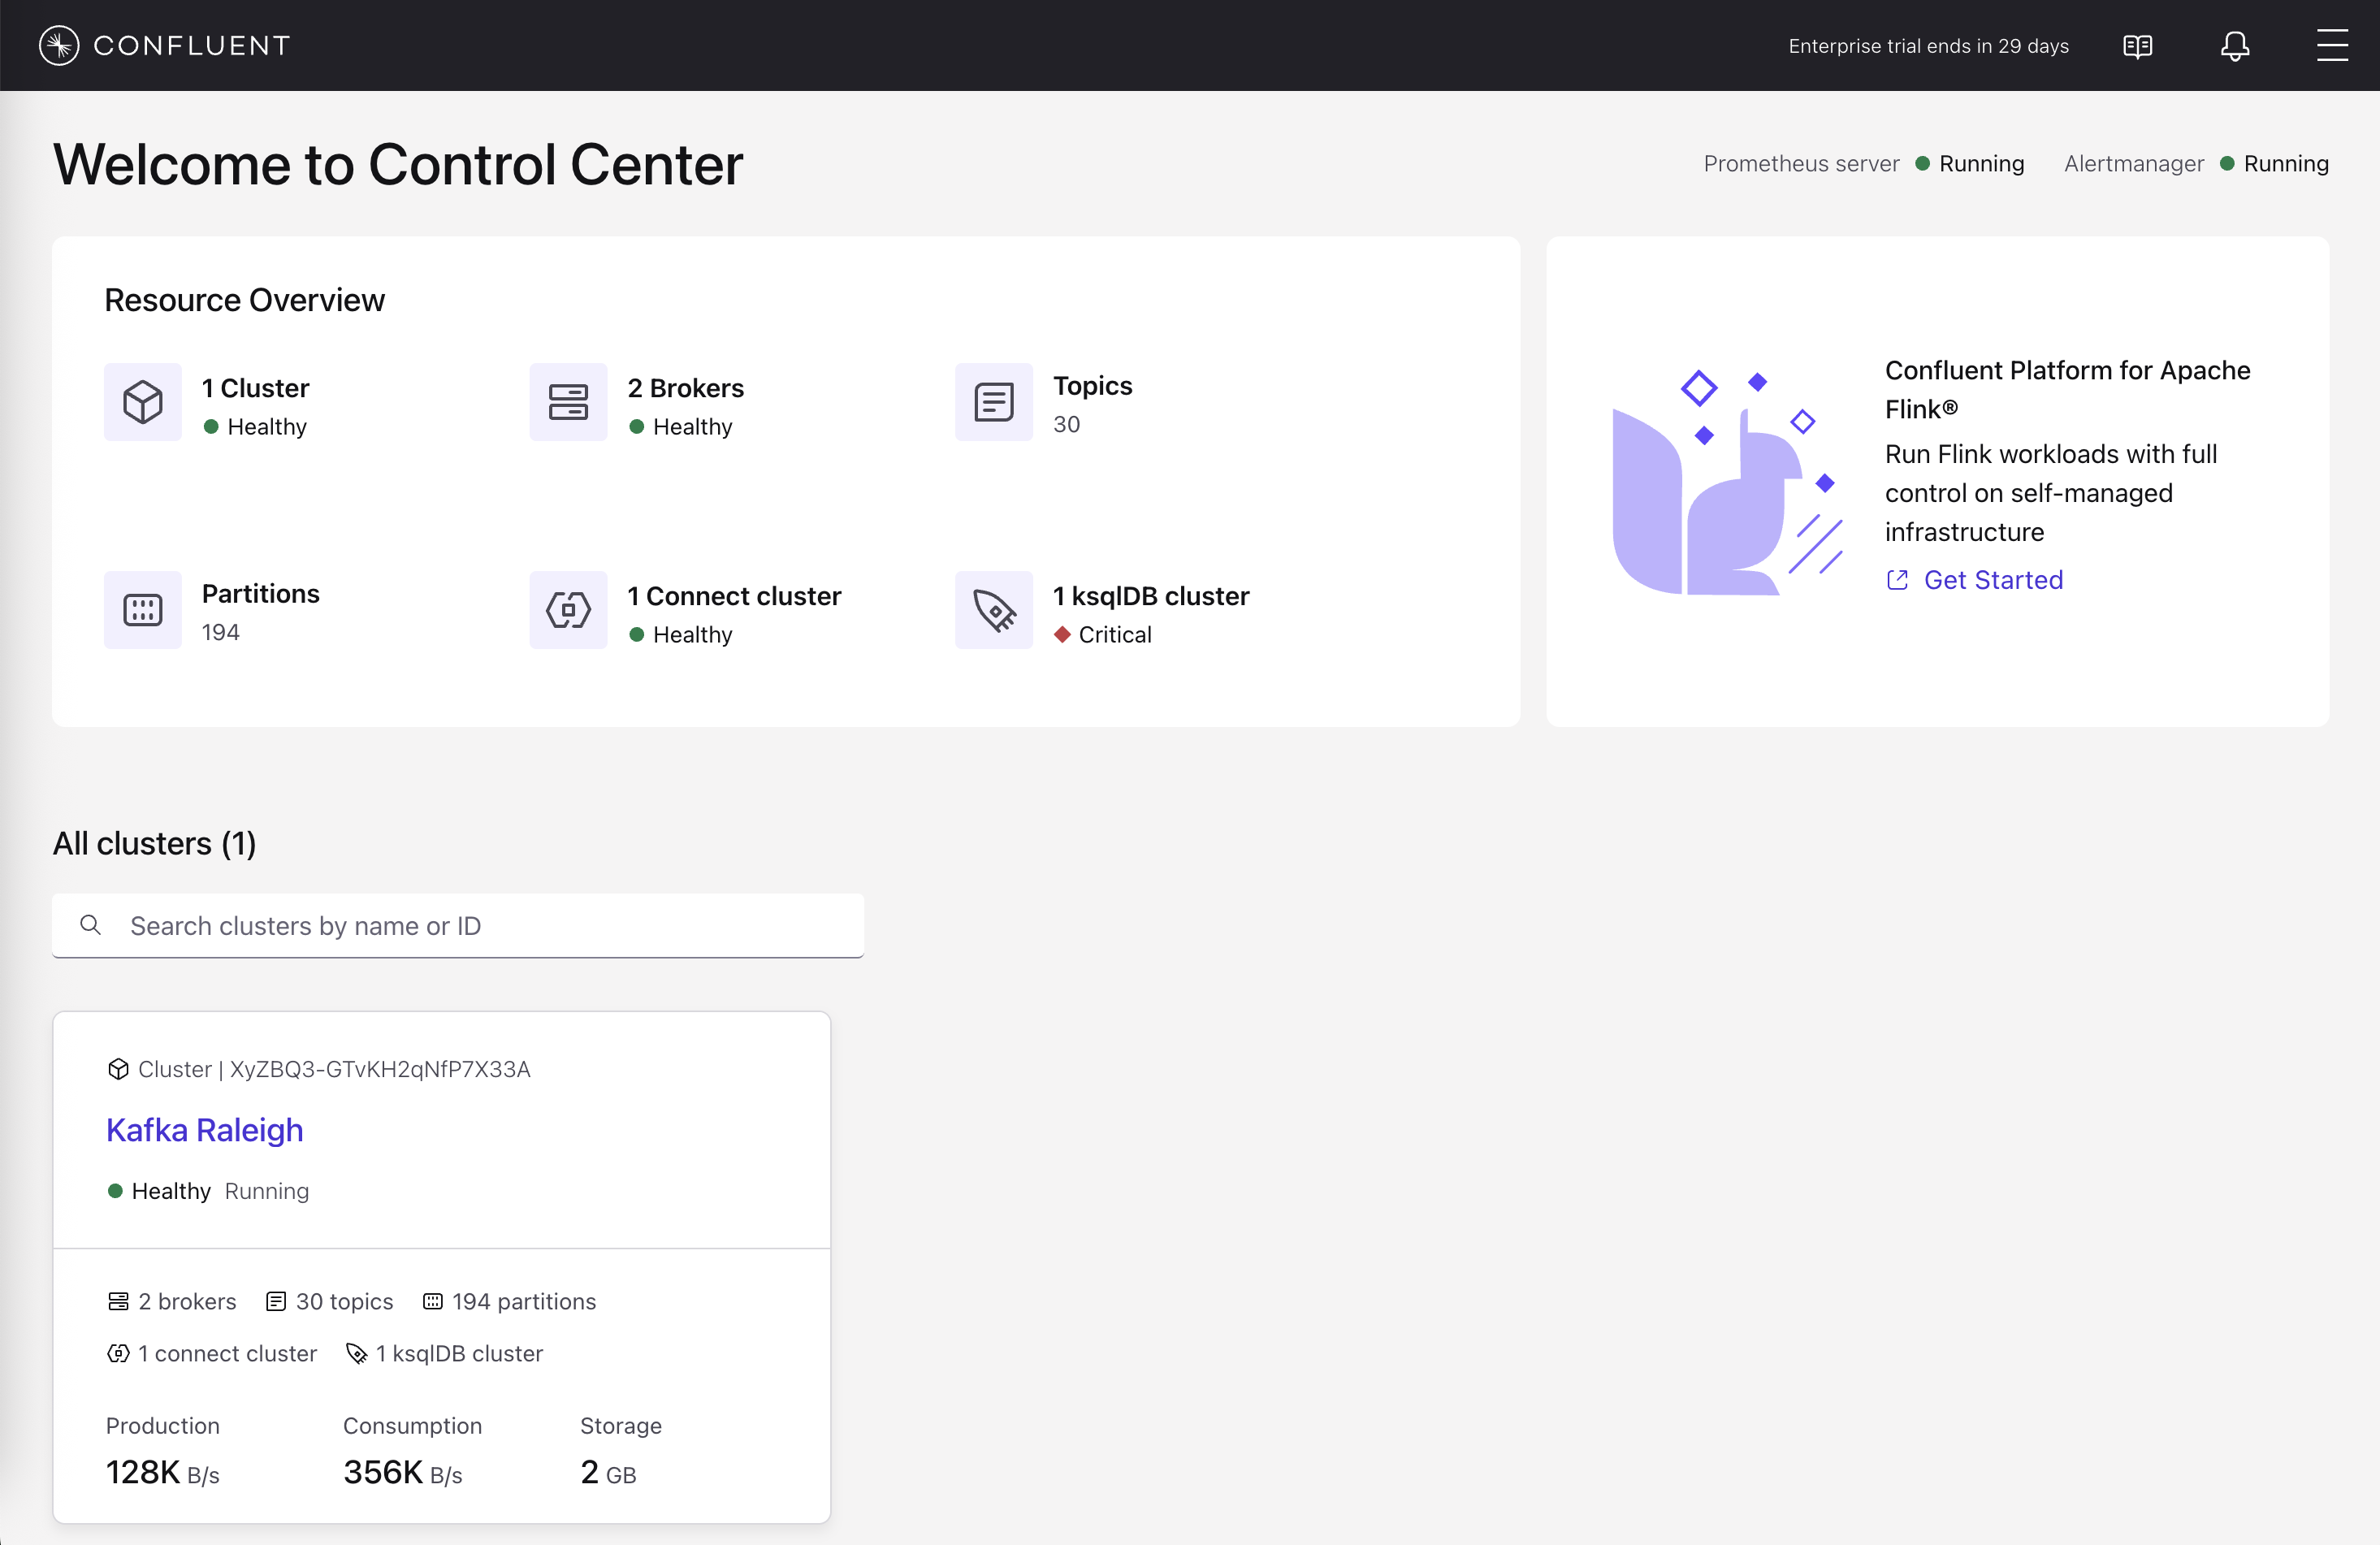Click the Confluent logo icon
The height and width of the screenshot is (1545, 2380).
click(59, 45)
